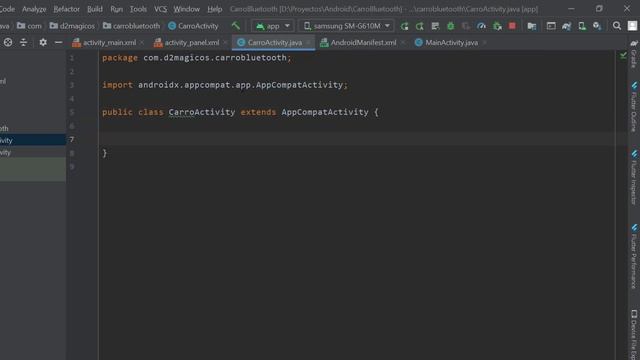Open the Build menu
The height and width of the screenshot is (360, 640).
[x=95, y=9]
